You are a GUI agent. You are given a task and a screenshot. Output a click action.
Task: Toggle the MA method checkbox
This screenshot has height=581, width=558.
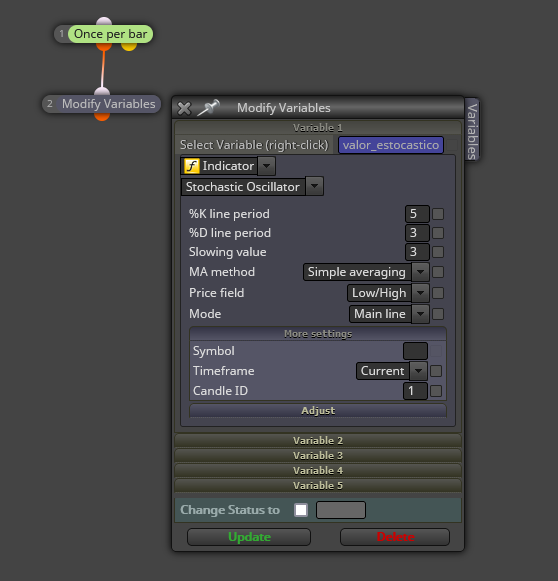(x=438, y=272)
